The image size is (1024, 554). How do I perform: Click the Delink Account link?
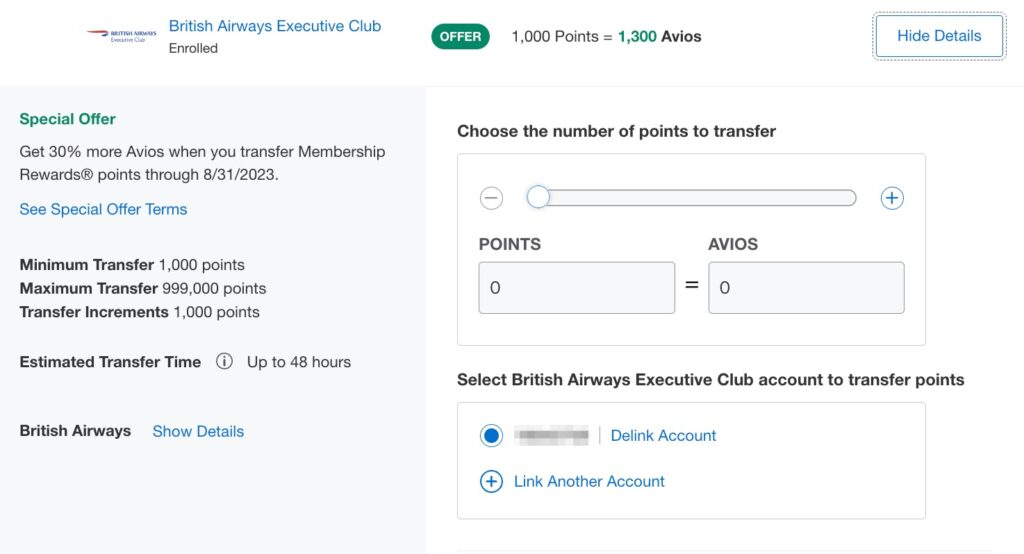coord(663,435)
